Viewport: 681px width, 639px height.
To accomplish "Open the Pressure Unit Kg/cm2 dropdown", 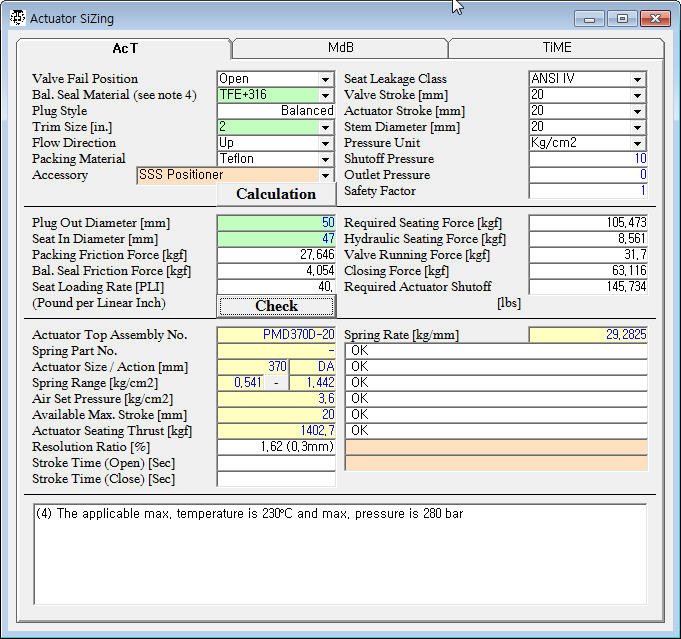I will tap(637, 143).
